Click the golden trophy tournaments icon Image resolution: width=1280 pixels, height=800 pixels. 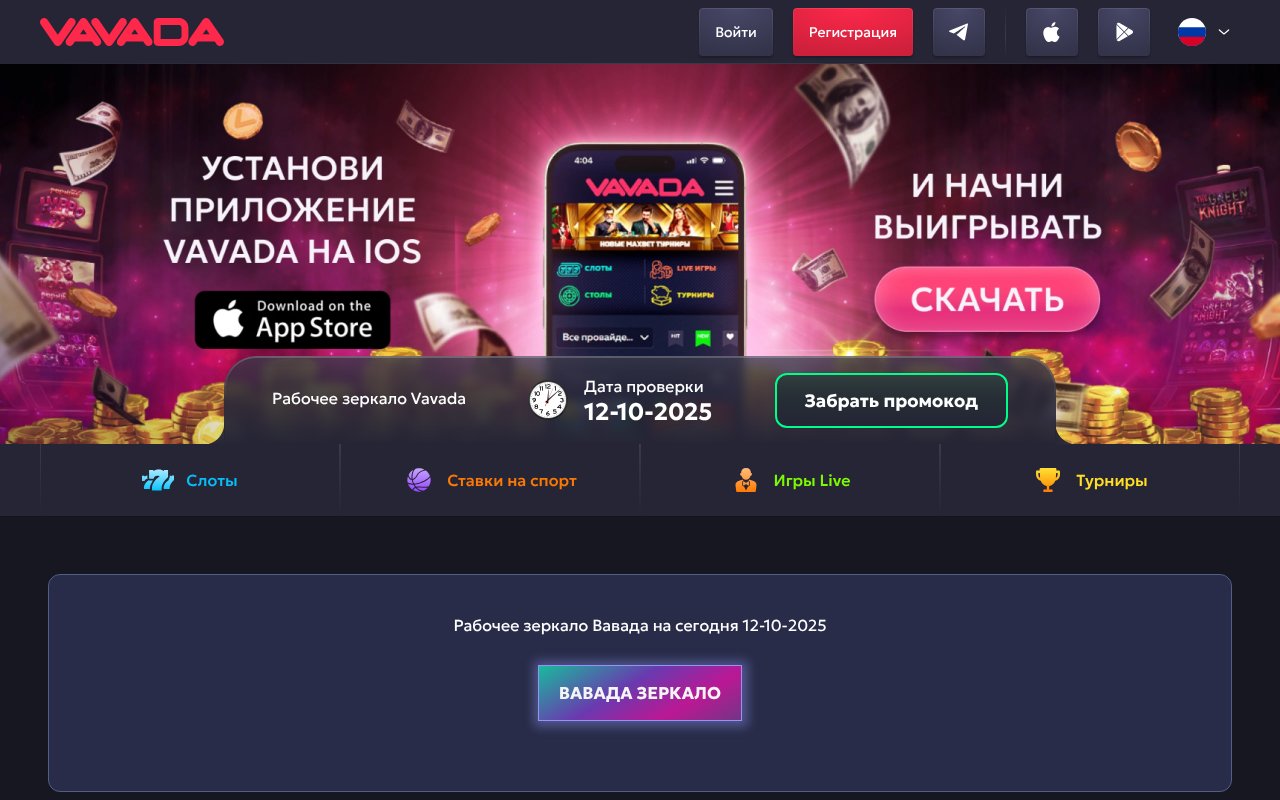[1048, 481]
